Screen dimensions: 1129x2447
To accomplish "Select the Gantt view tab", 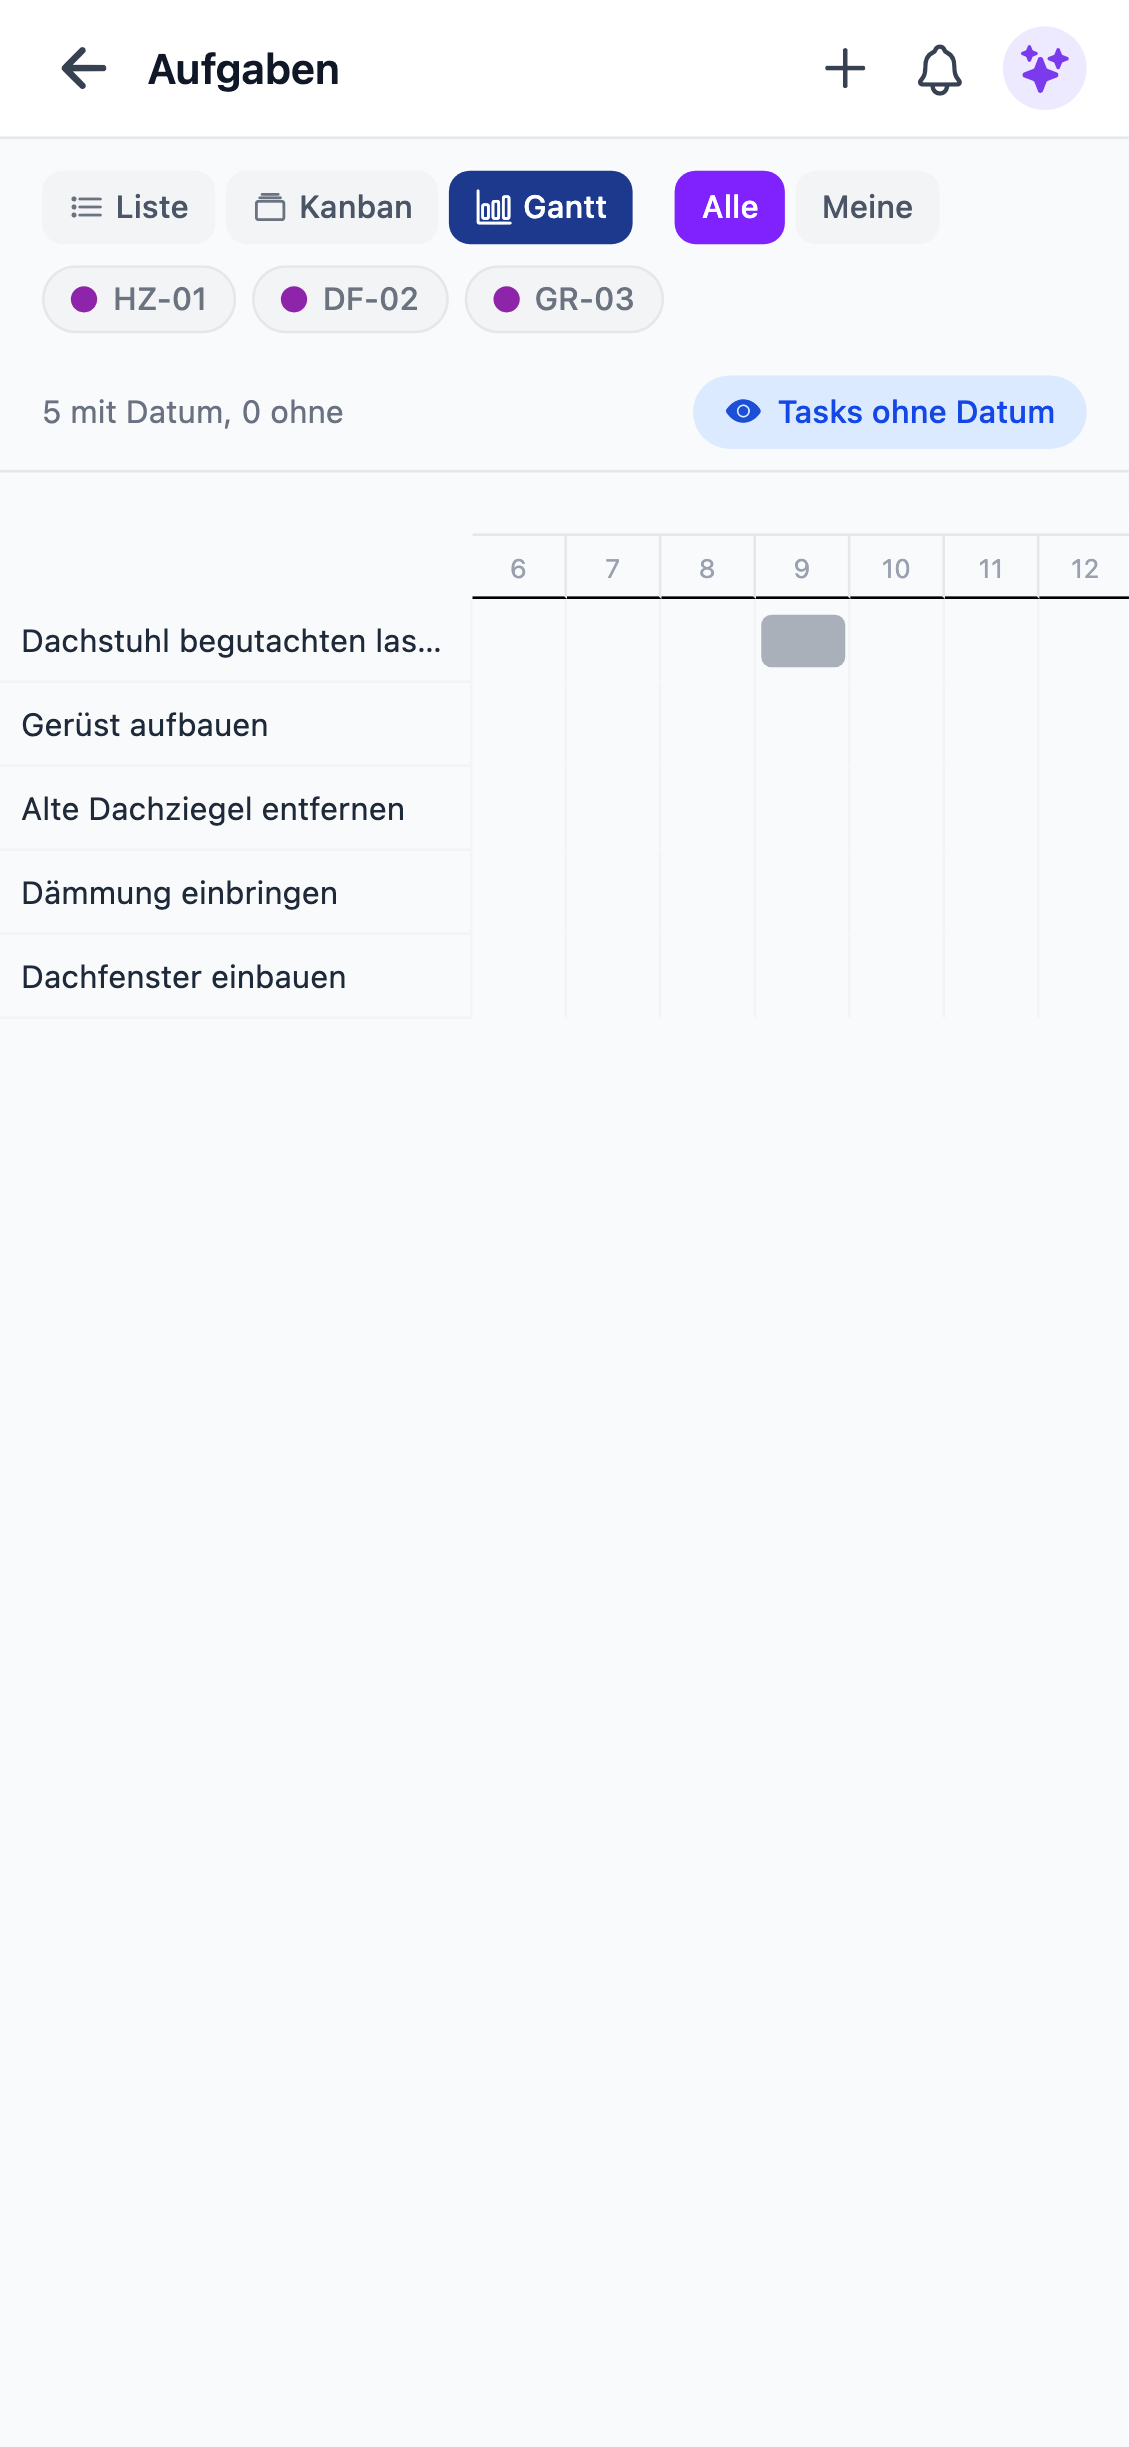I will (541, 207).
